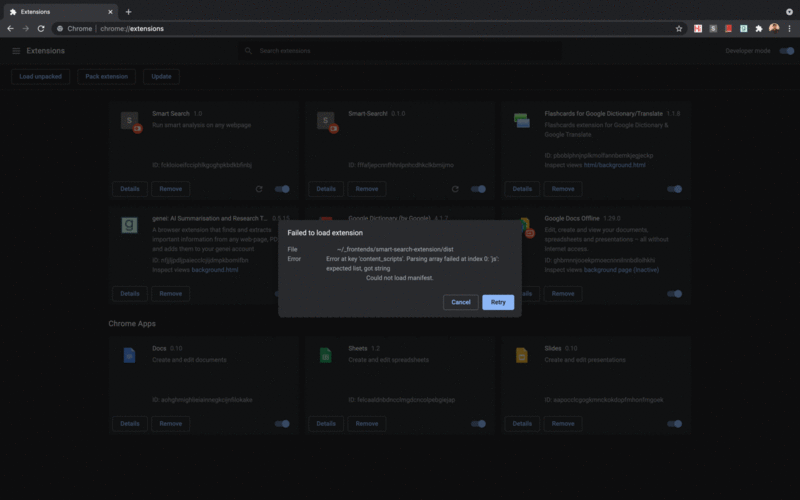Reload the Smart Search 1.0 extension
The height and width of the screenshot is (500, 800).
[259, 189]
